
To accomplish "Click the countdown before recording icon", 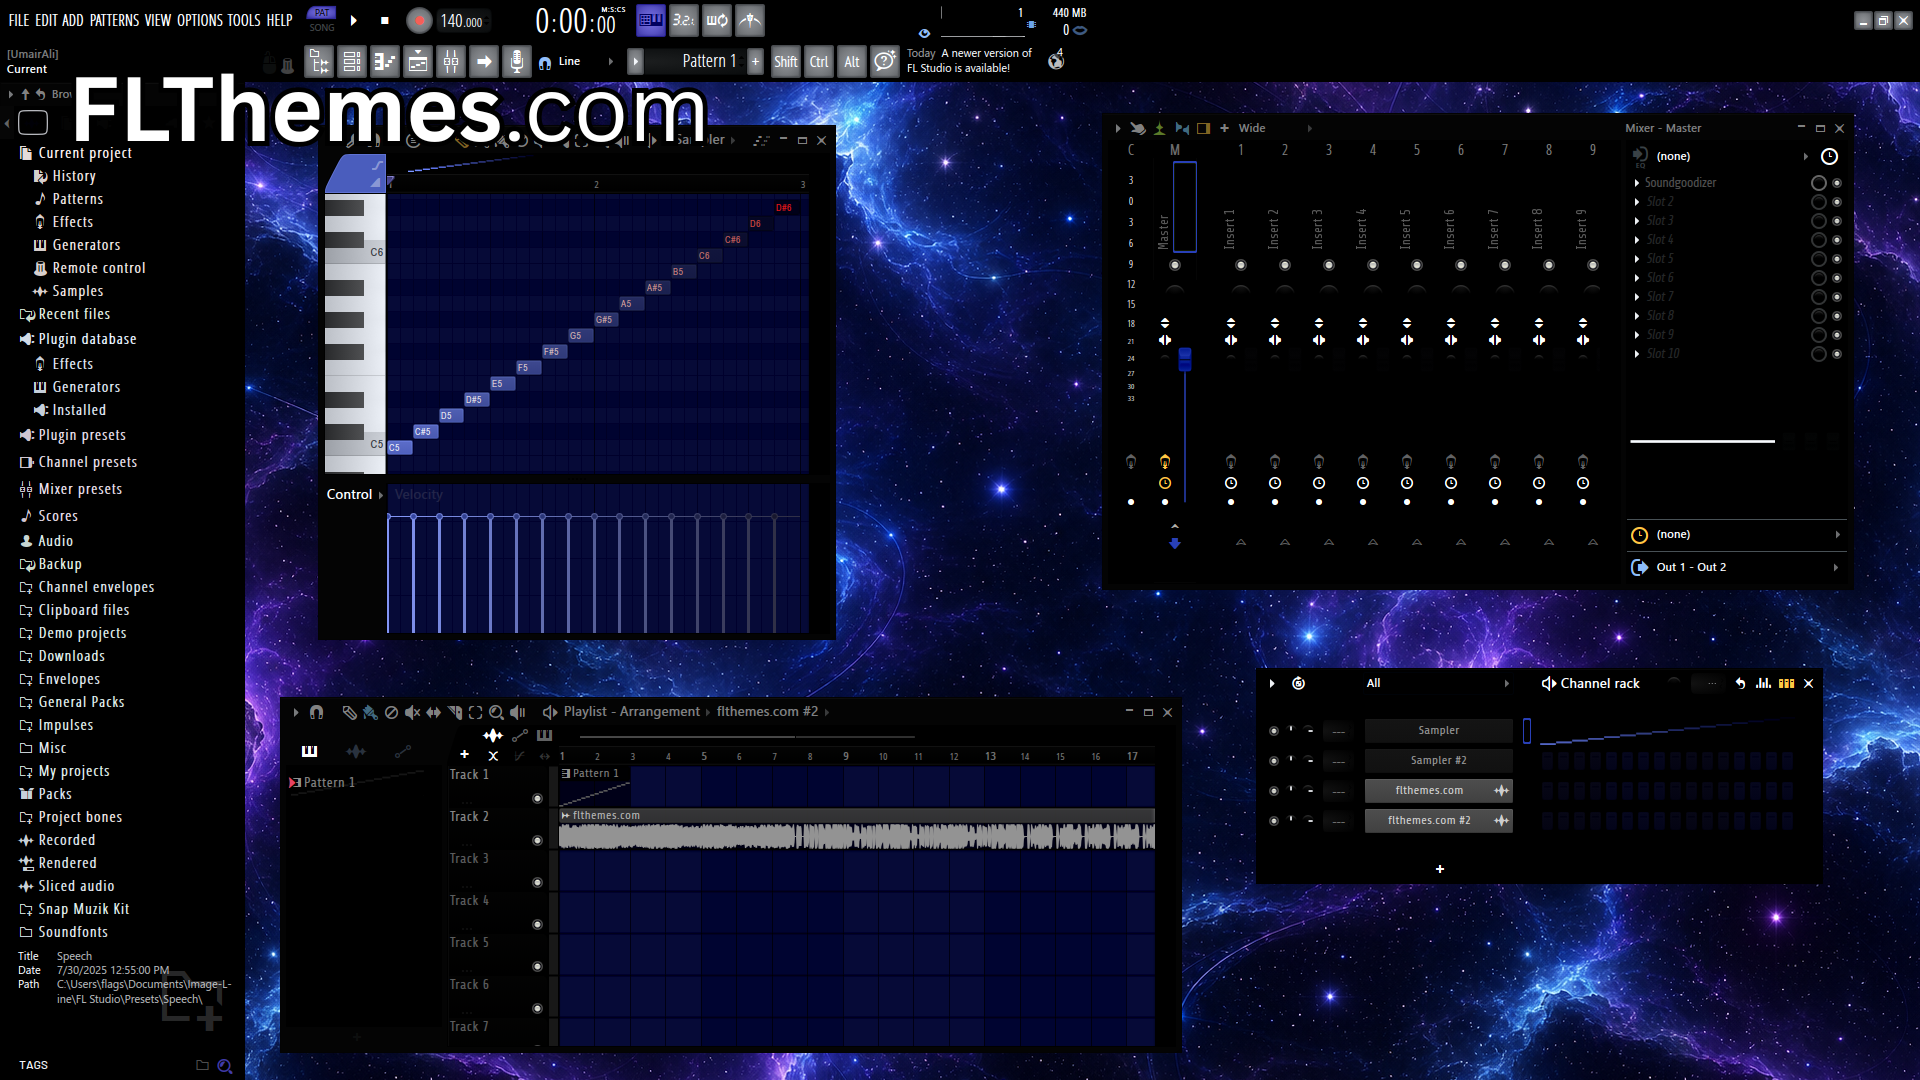I will pyautogui.click(x=684, y=20).
